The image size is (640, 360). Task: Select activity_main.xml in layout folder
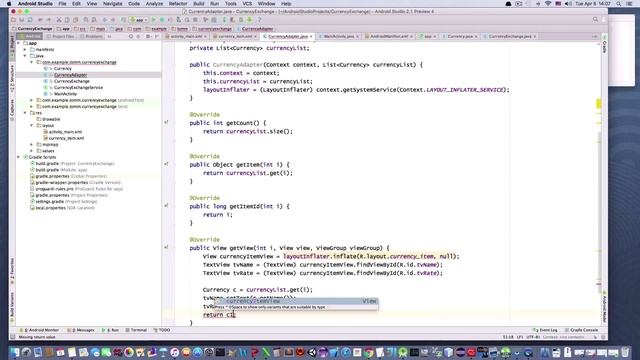coord(65,132)
